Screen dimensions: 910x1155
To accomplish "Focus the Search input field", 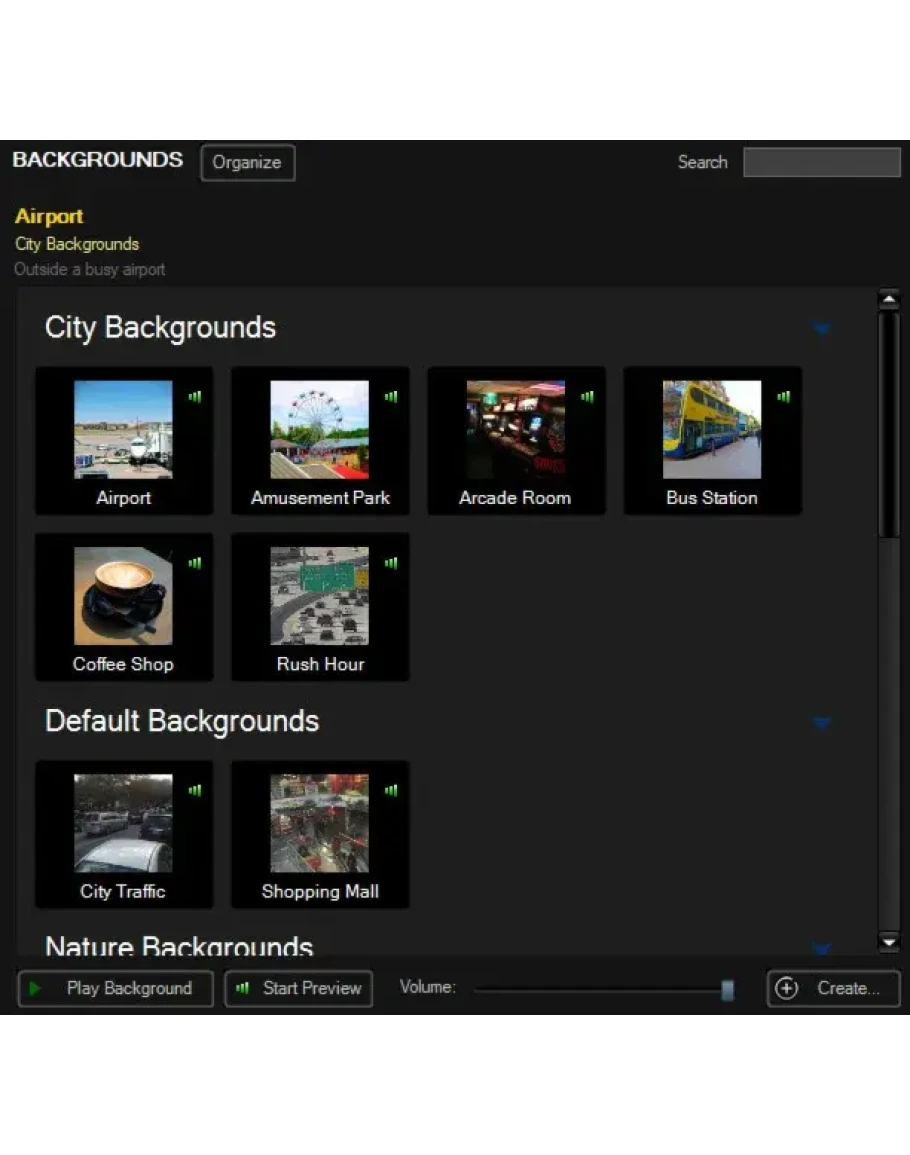I will click(x=821, y=162).
